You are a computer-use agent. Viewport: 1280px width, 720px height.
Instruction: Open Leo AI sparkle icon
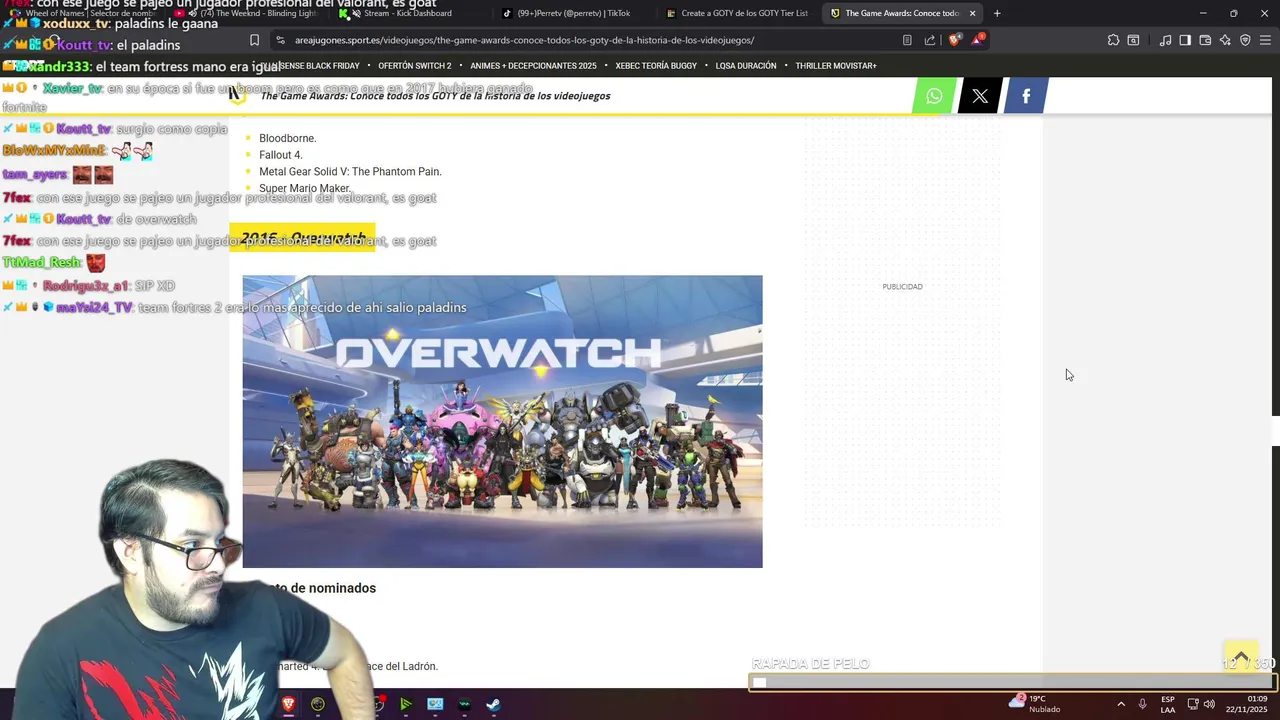pyautogui.click(x=1225, y=40)
